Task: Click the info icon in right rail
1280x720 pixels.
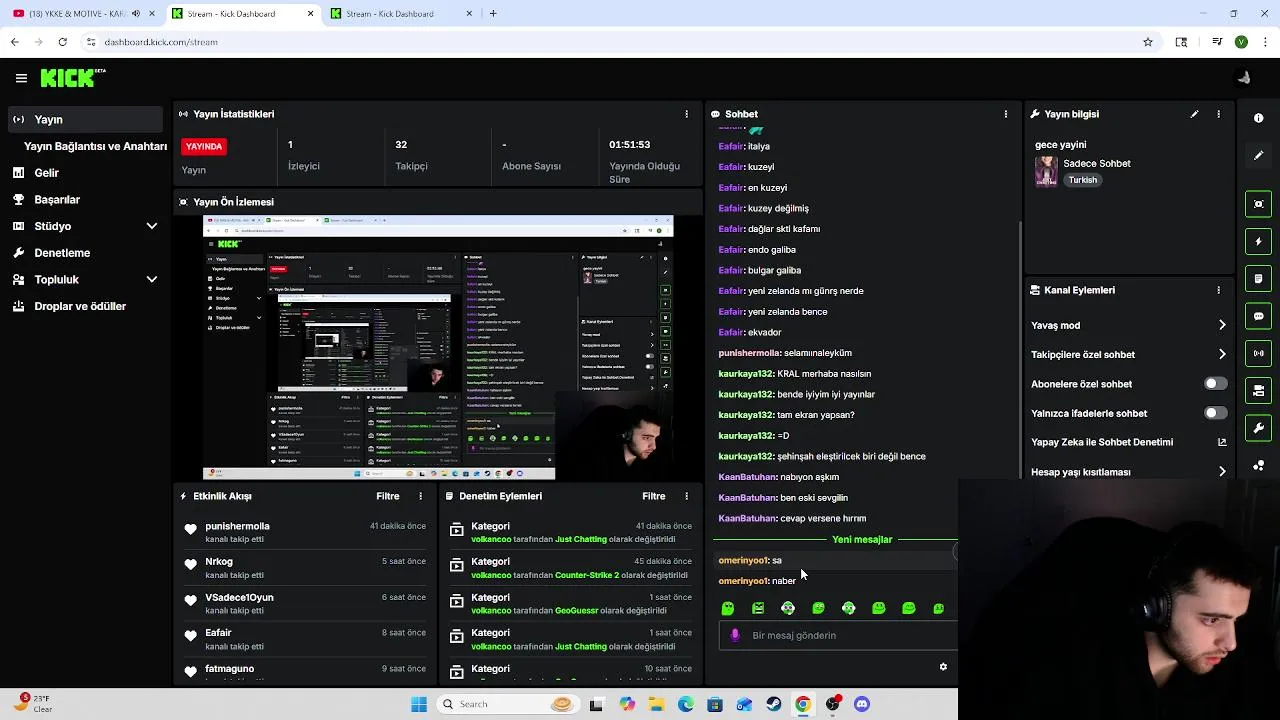Action: [x=1258, y=118]
